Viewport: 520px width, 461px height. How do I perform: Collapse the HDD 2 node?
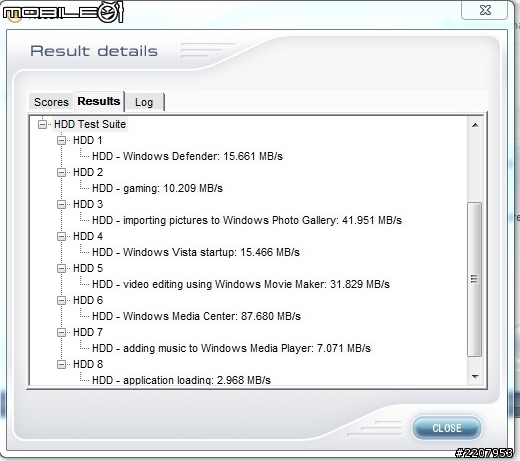click(61, 172)
